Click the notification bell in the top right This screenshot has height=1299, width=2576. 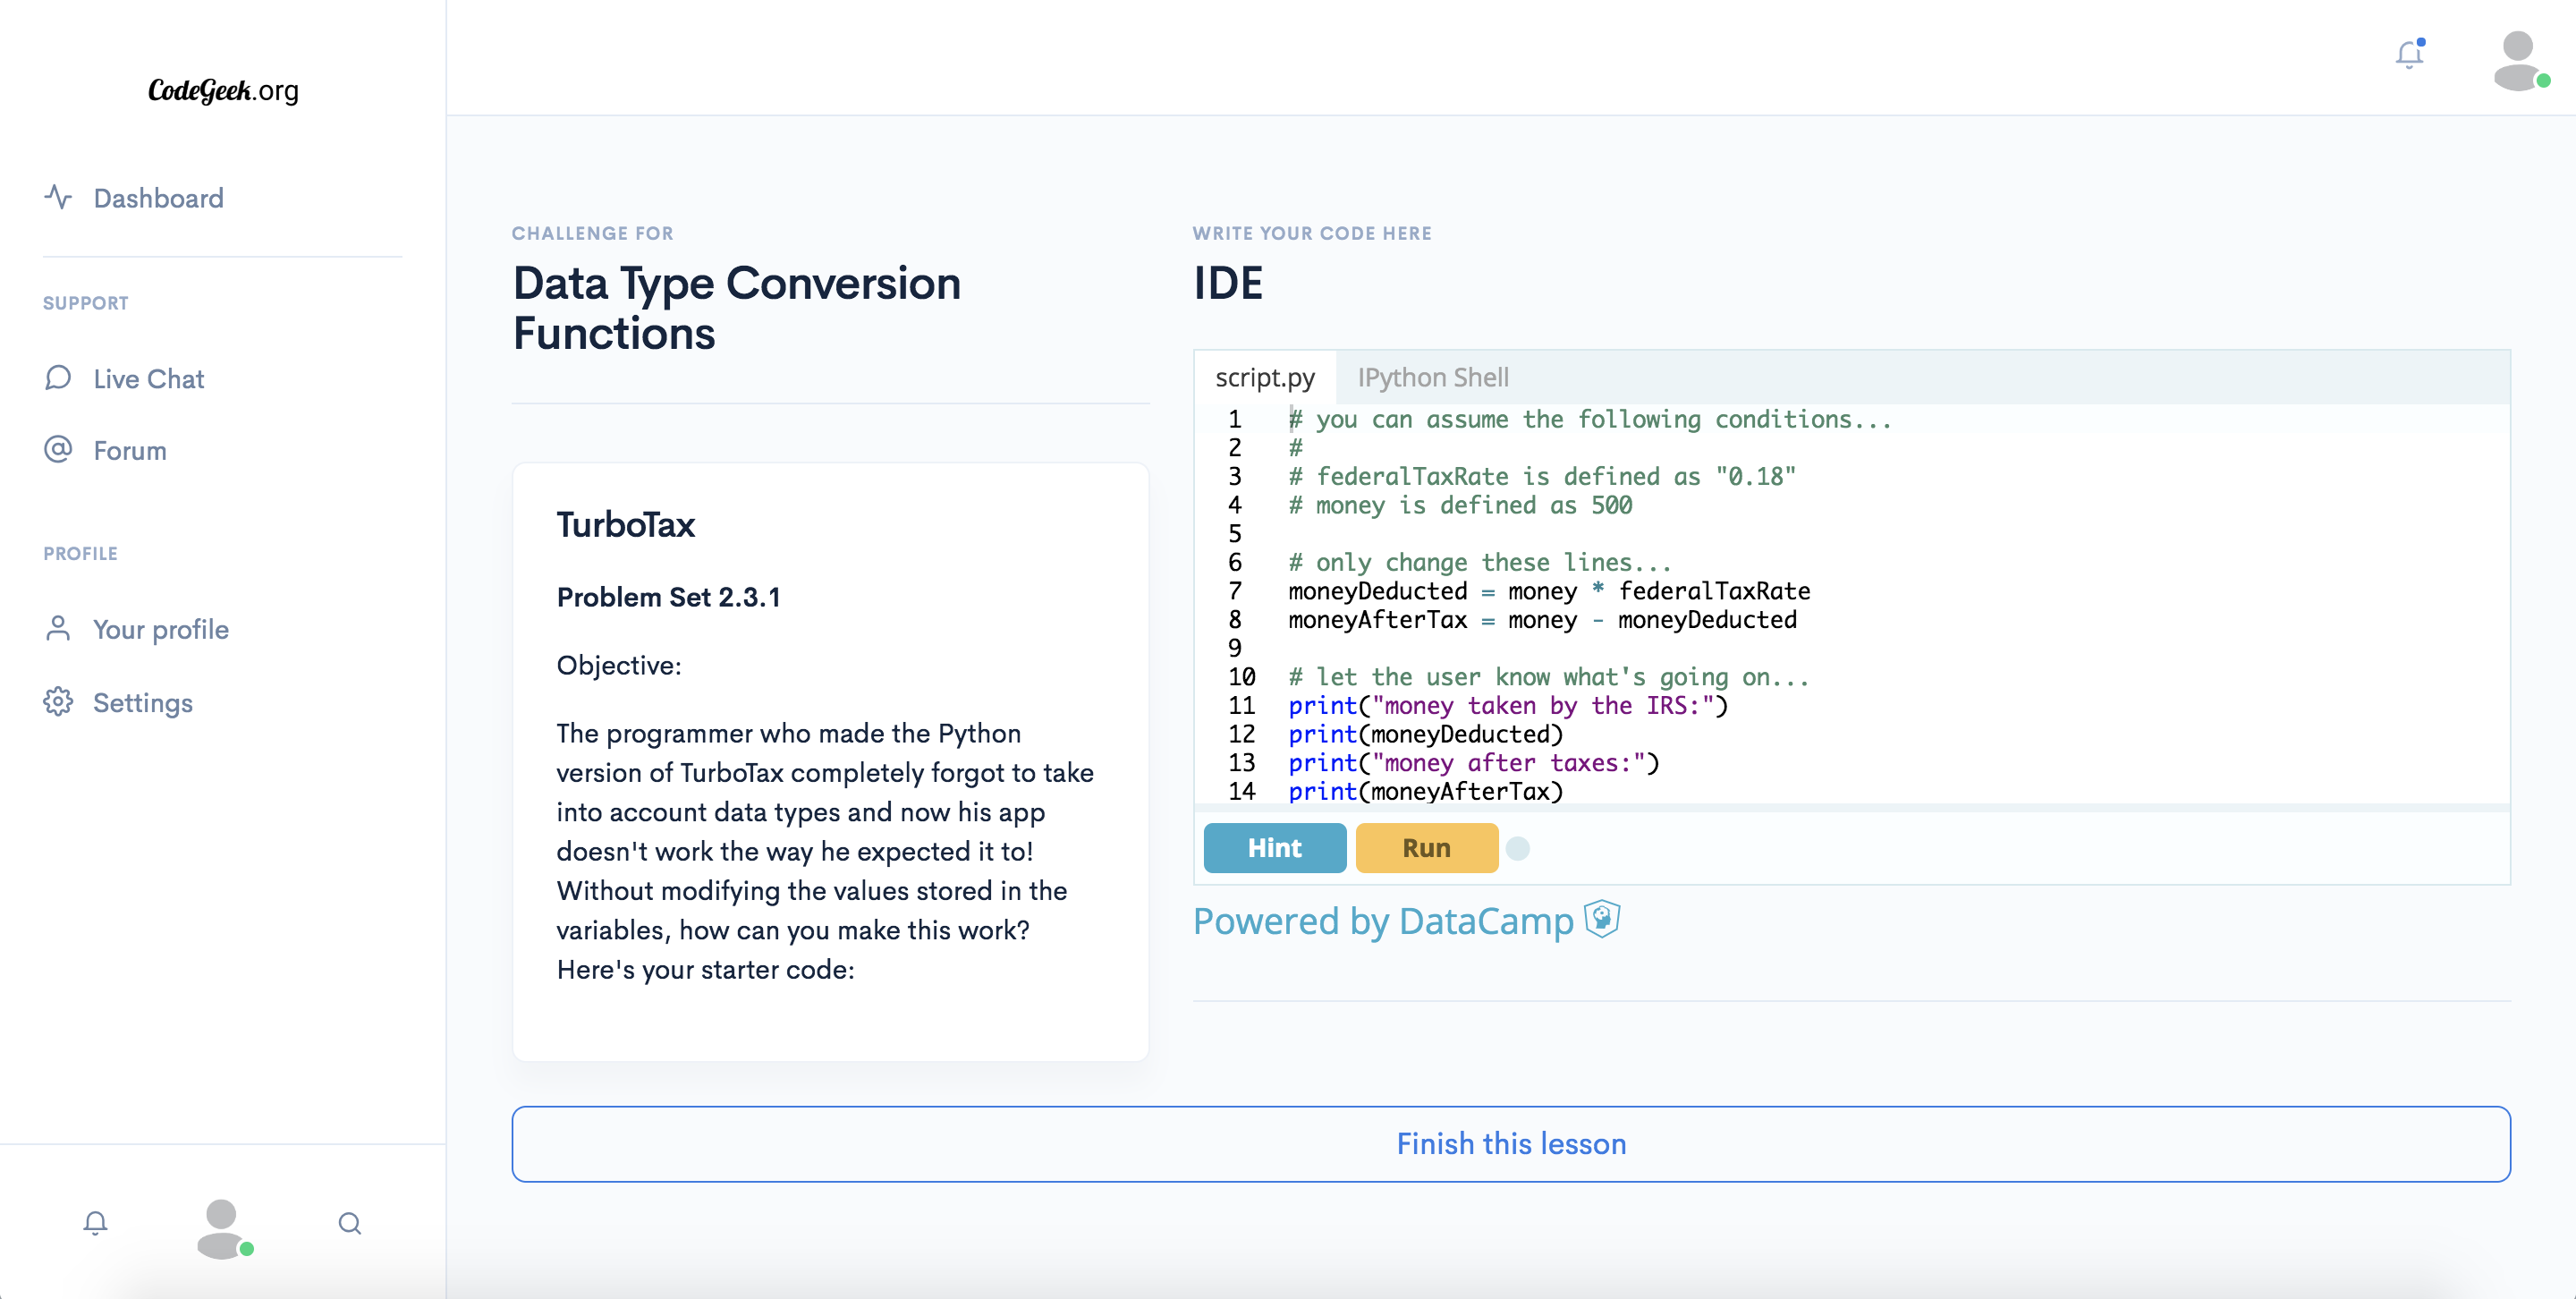(2408, 55)
